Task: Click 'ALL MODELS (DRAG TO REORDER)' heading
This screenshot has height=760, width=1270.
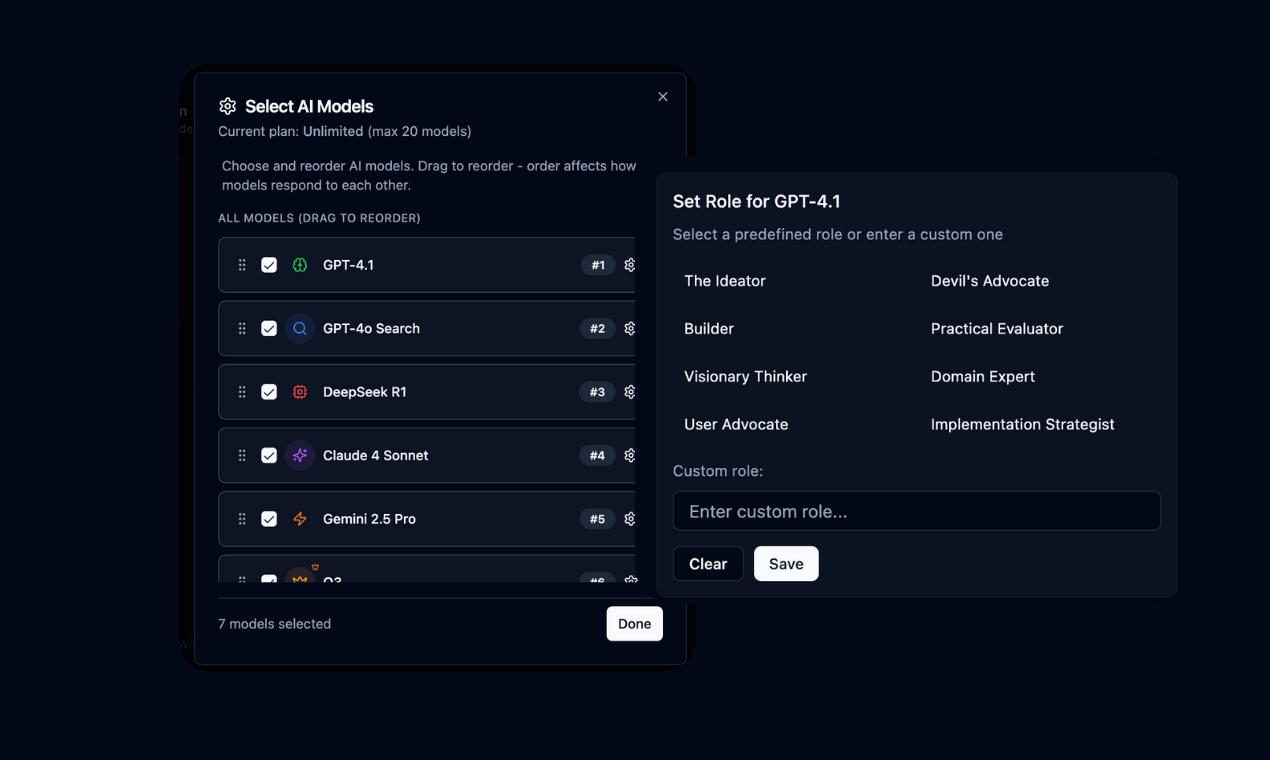Action: [319, 218]
